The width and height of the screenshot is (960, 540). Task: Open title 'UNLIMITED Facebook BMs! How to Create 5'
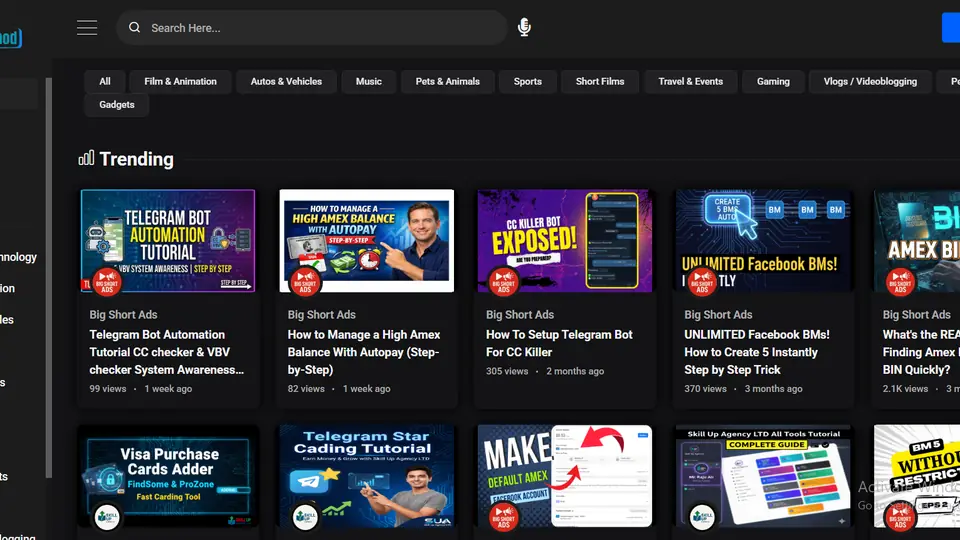(x=757, y=352)
